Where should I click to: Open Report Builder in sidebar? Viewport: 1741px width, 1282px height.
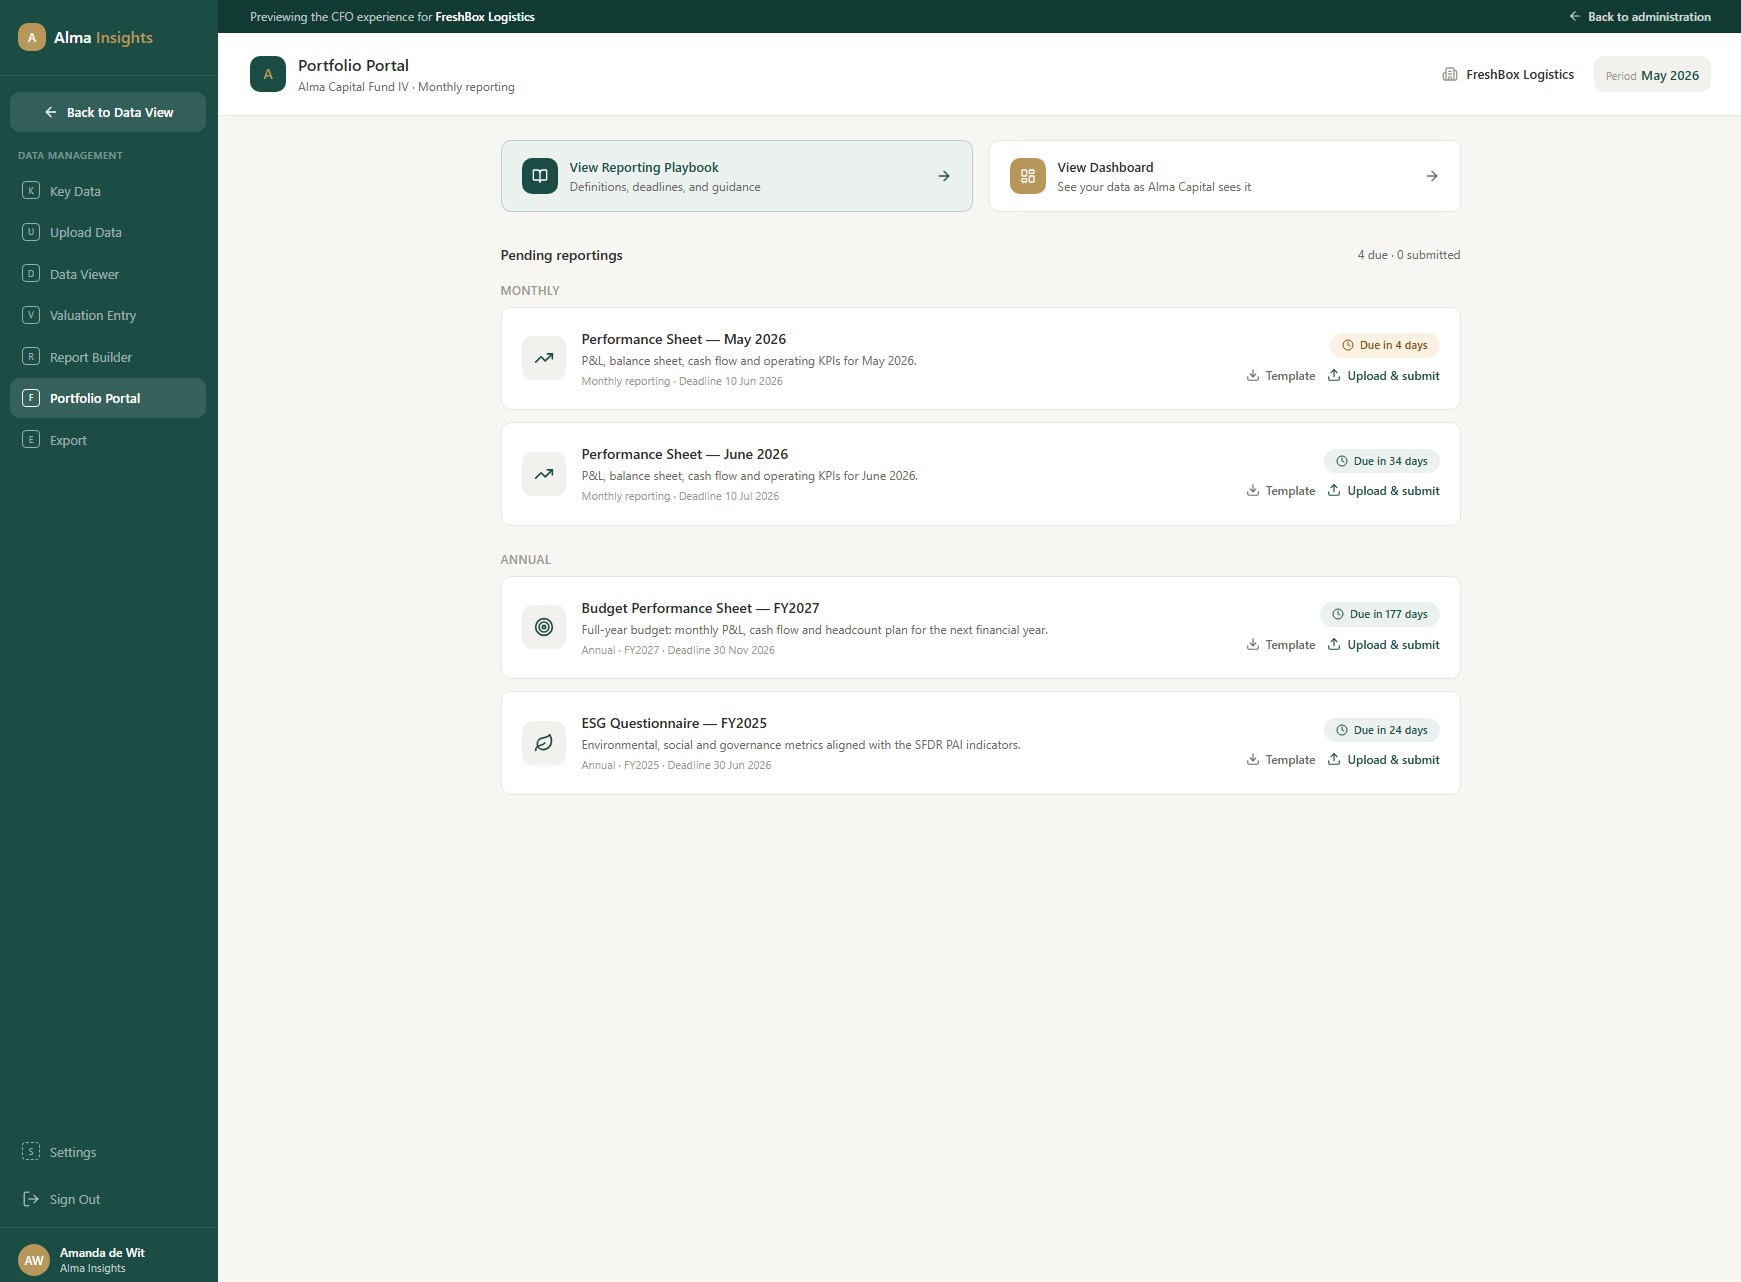pyautogui.click(x=108, y=357)
